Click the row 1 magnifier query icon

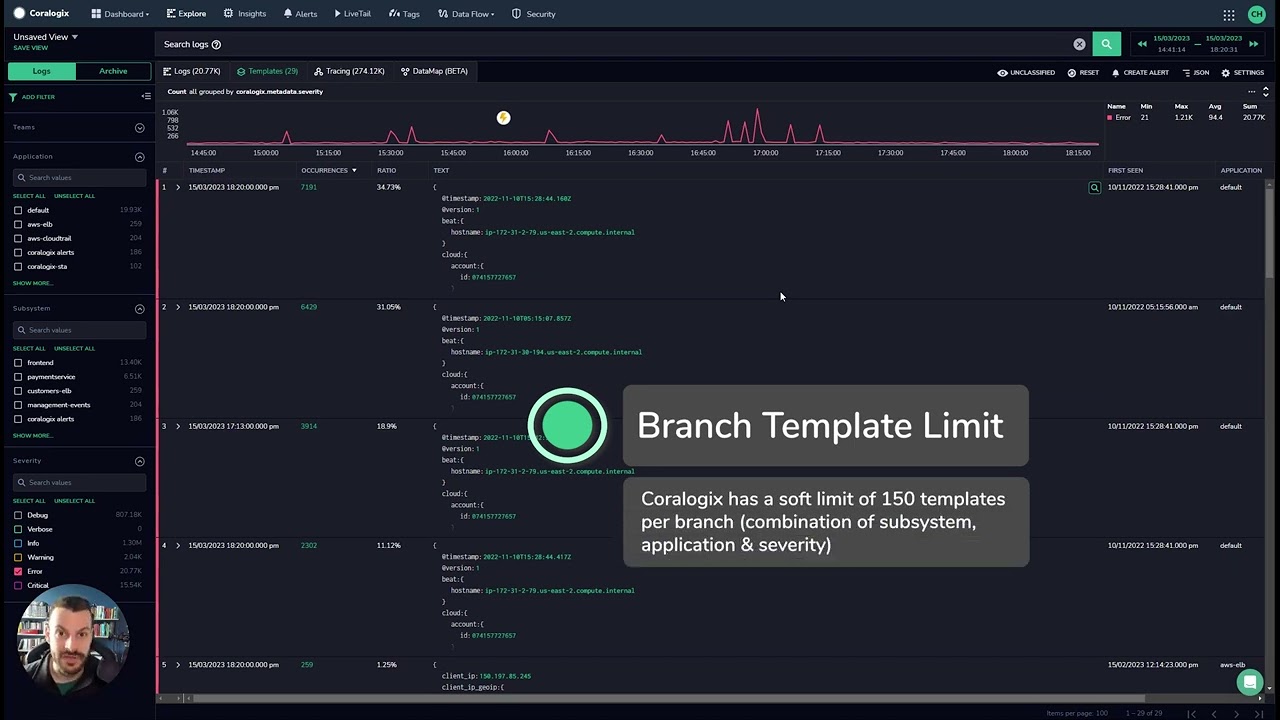click(1094, 187)
